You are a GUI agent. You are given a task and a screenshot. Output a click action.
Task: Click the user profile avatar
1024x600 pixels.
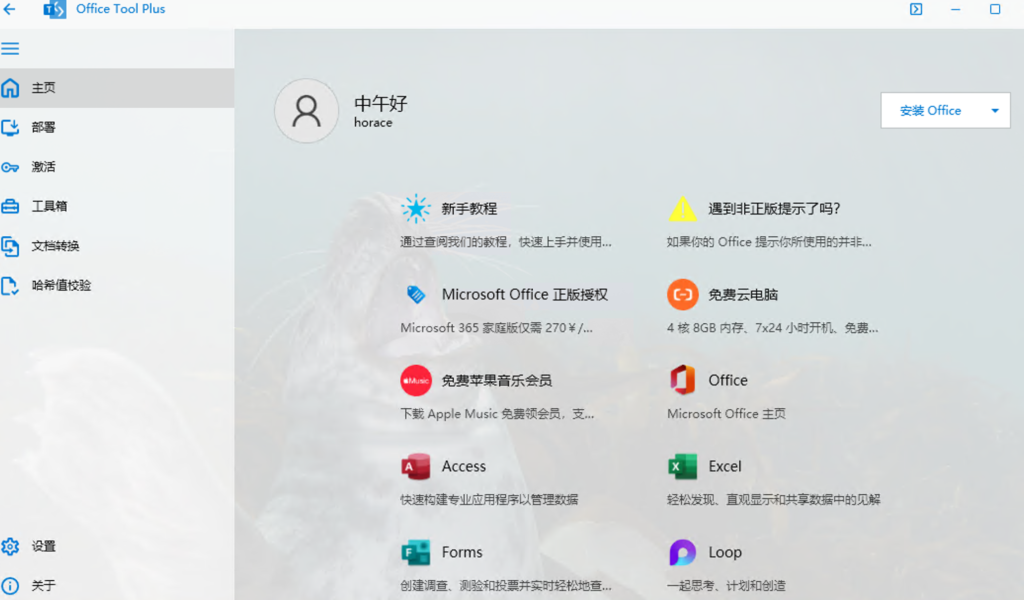306,111
